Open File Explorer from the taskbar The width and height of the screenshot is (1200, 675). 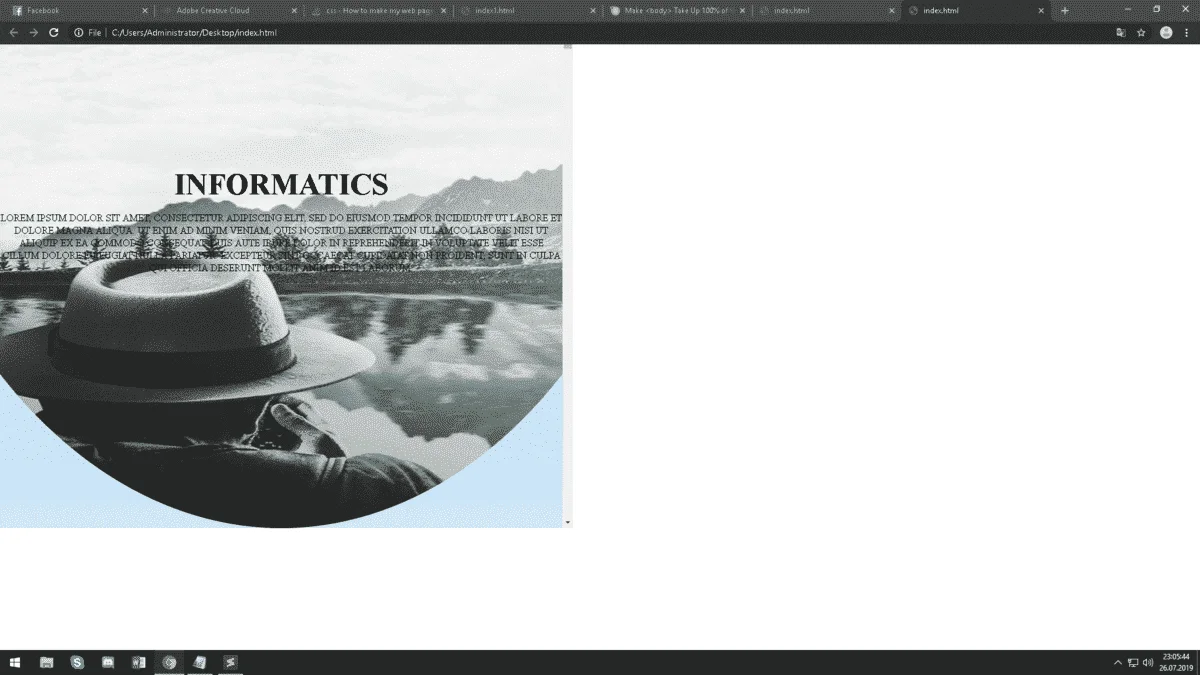pos(46,662)
